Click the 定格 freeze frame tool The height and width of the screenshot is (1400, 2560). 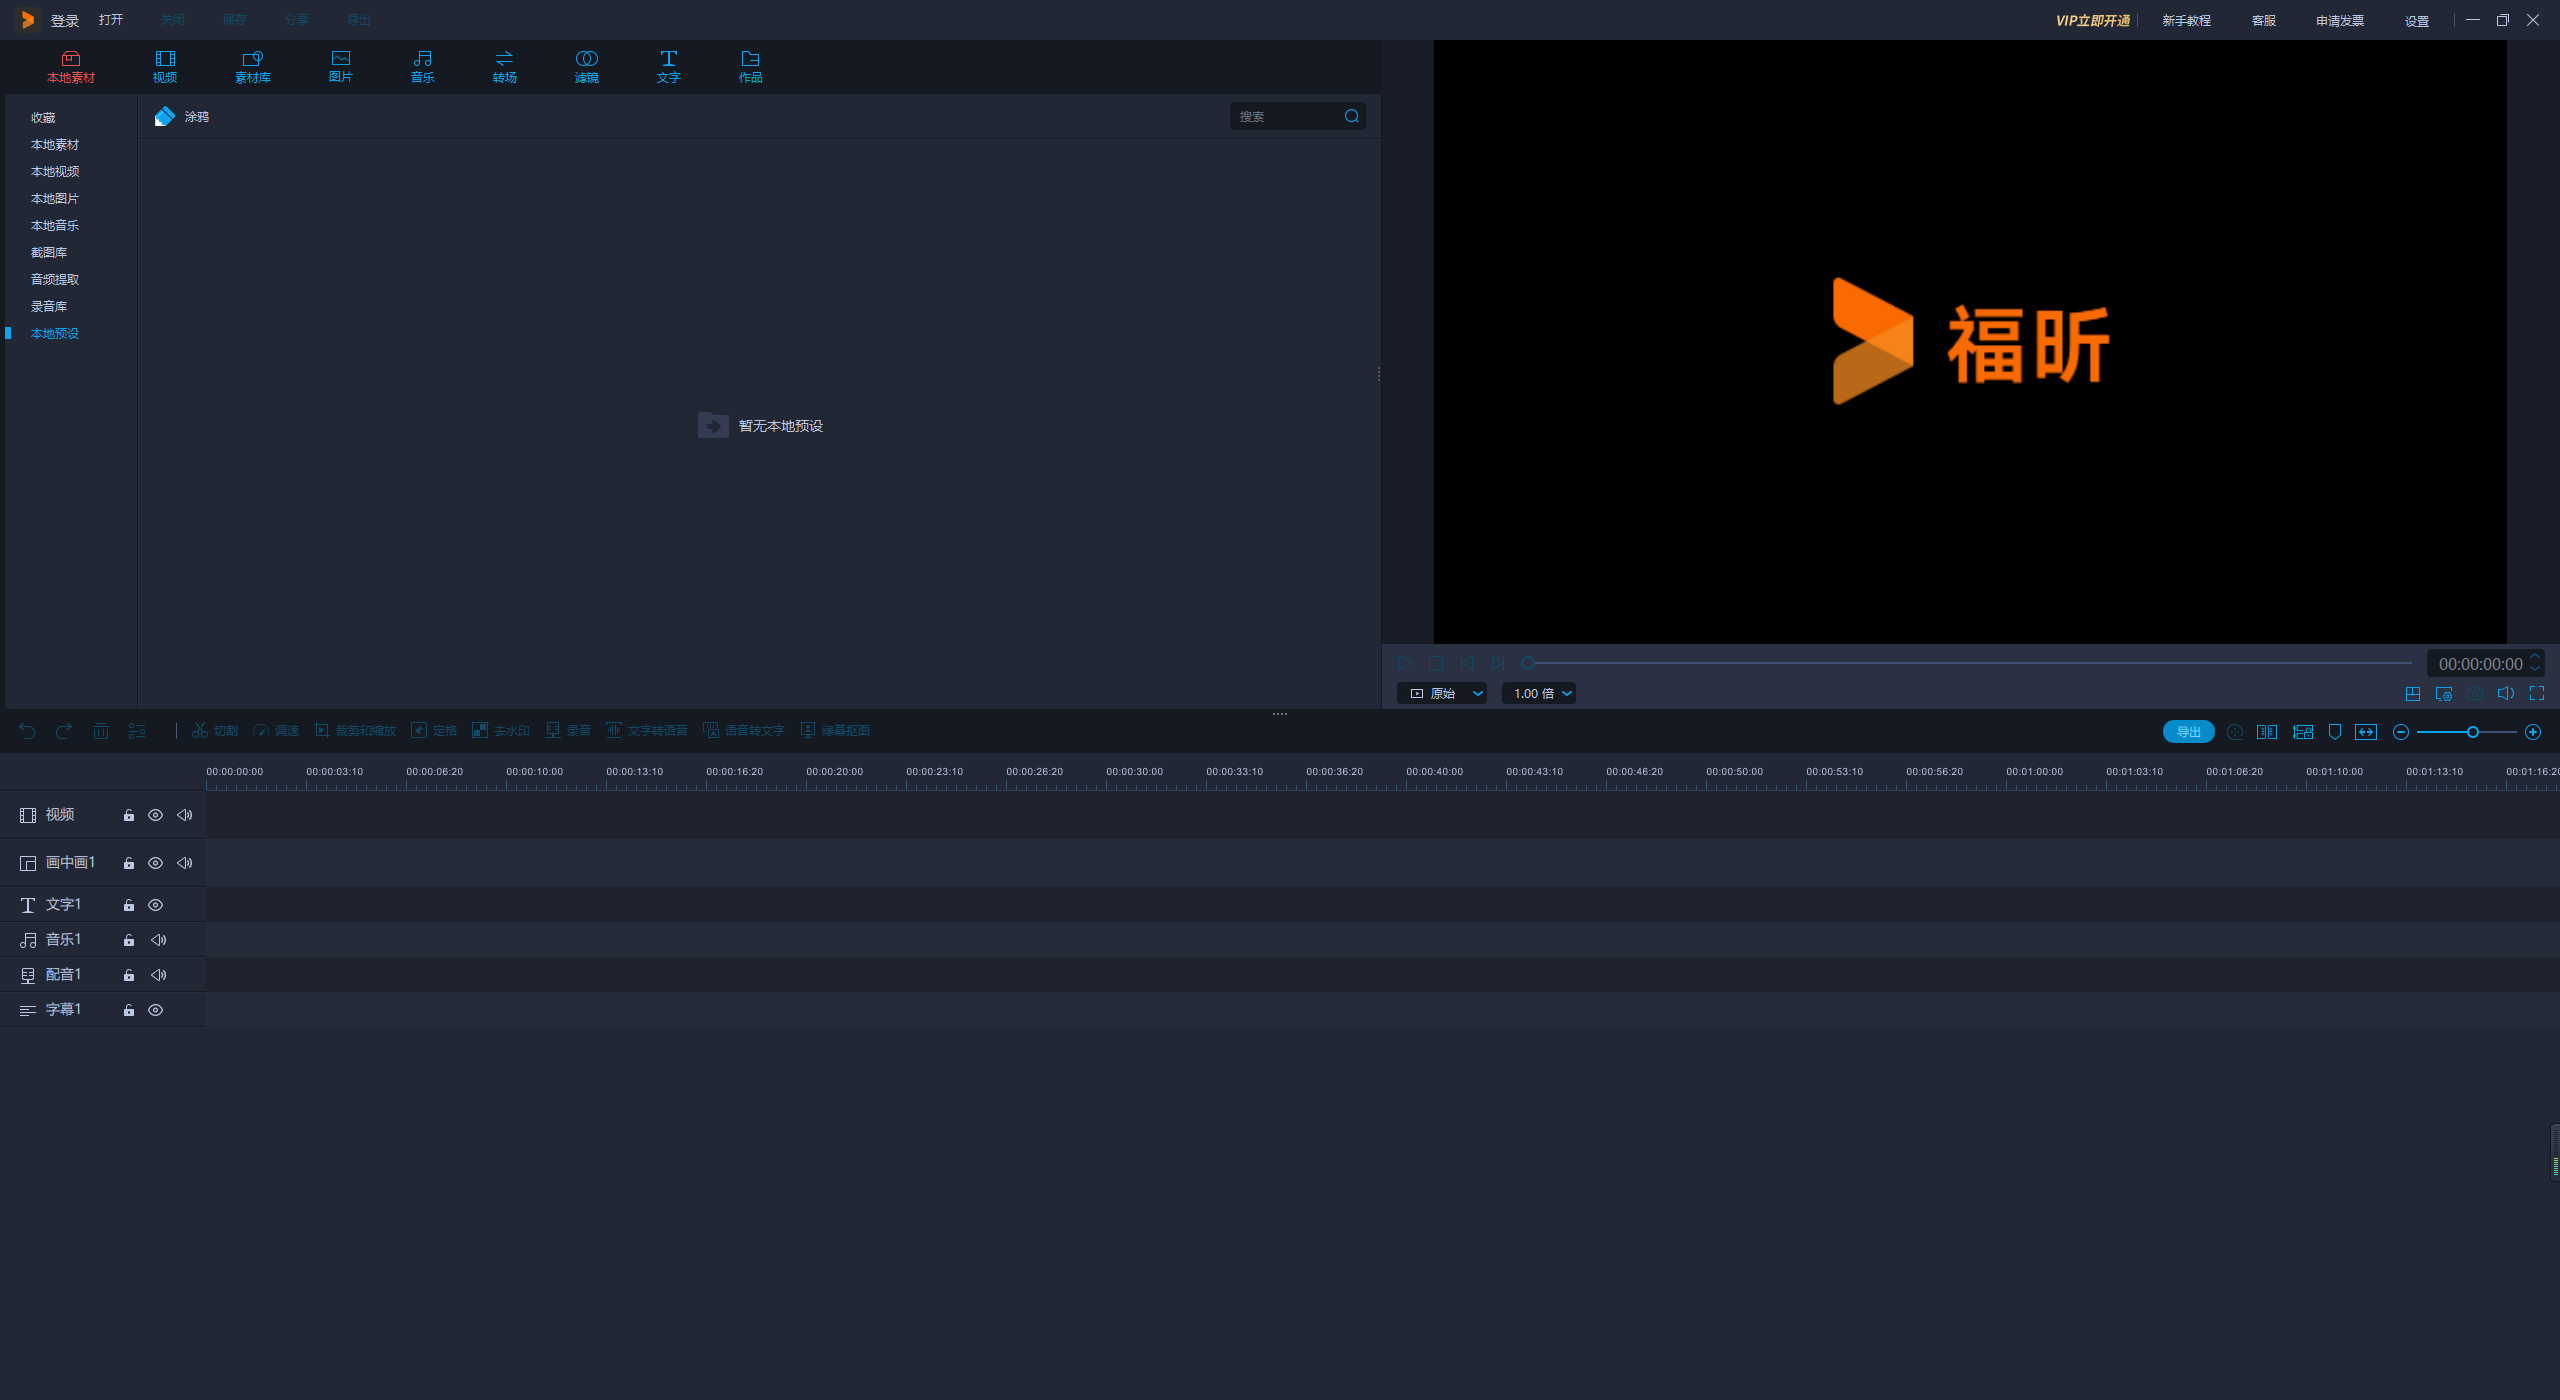434,731
